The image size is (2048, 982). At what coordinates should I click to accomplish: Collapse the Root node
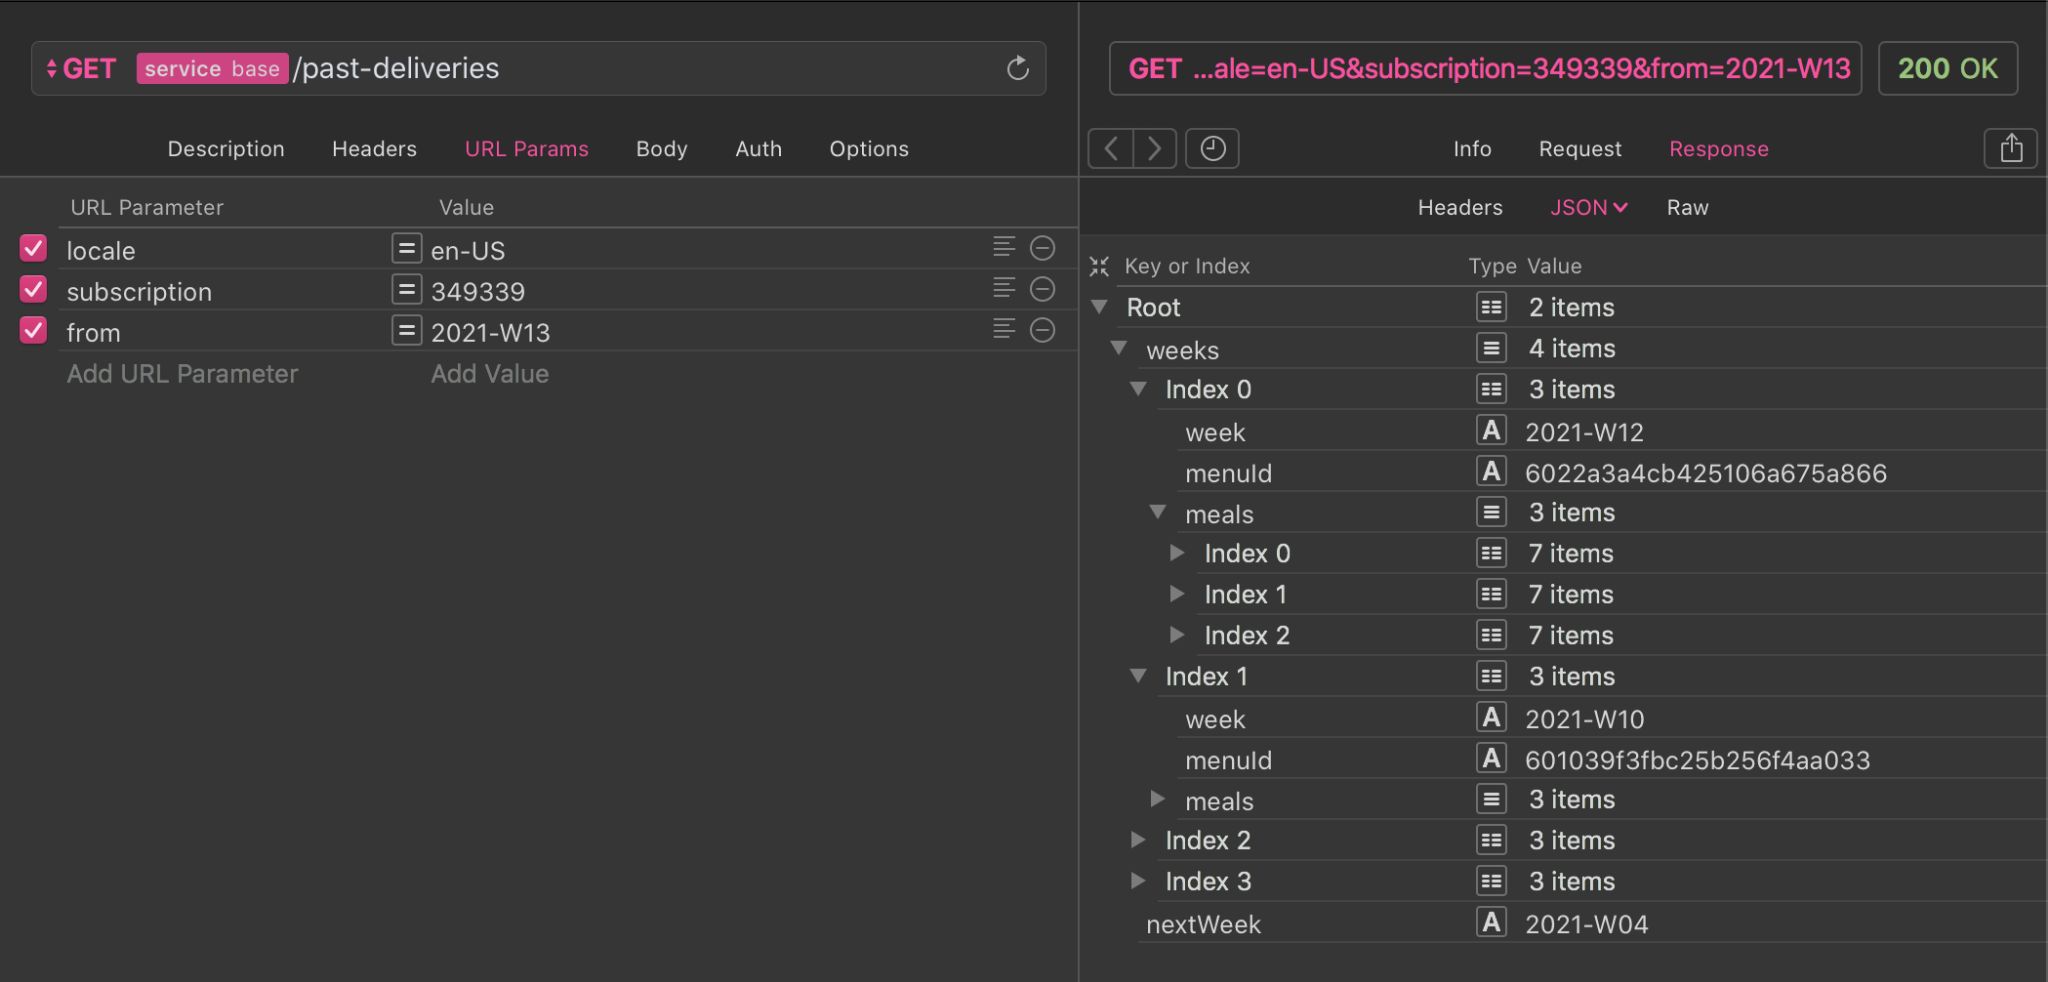(x=1099, y=307)
